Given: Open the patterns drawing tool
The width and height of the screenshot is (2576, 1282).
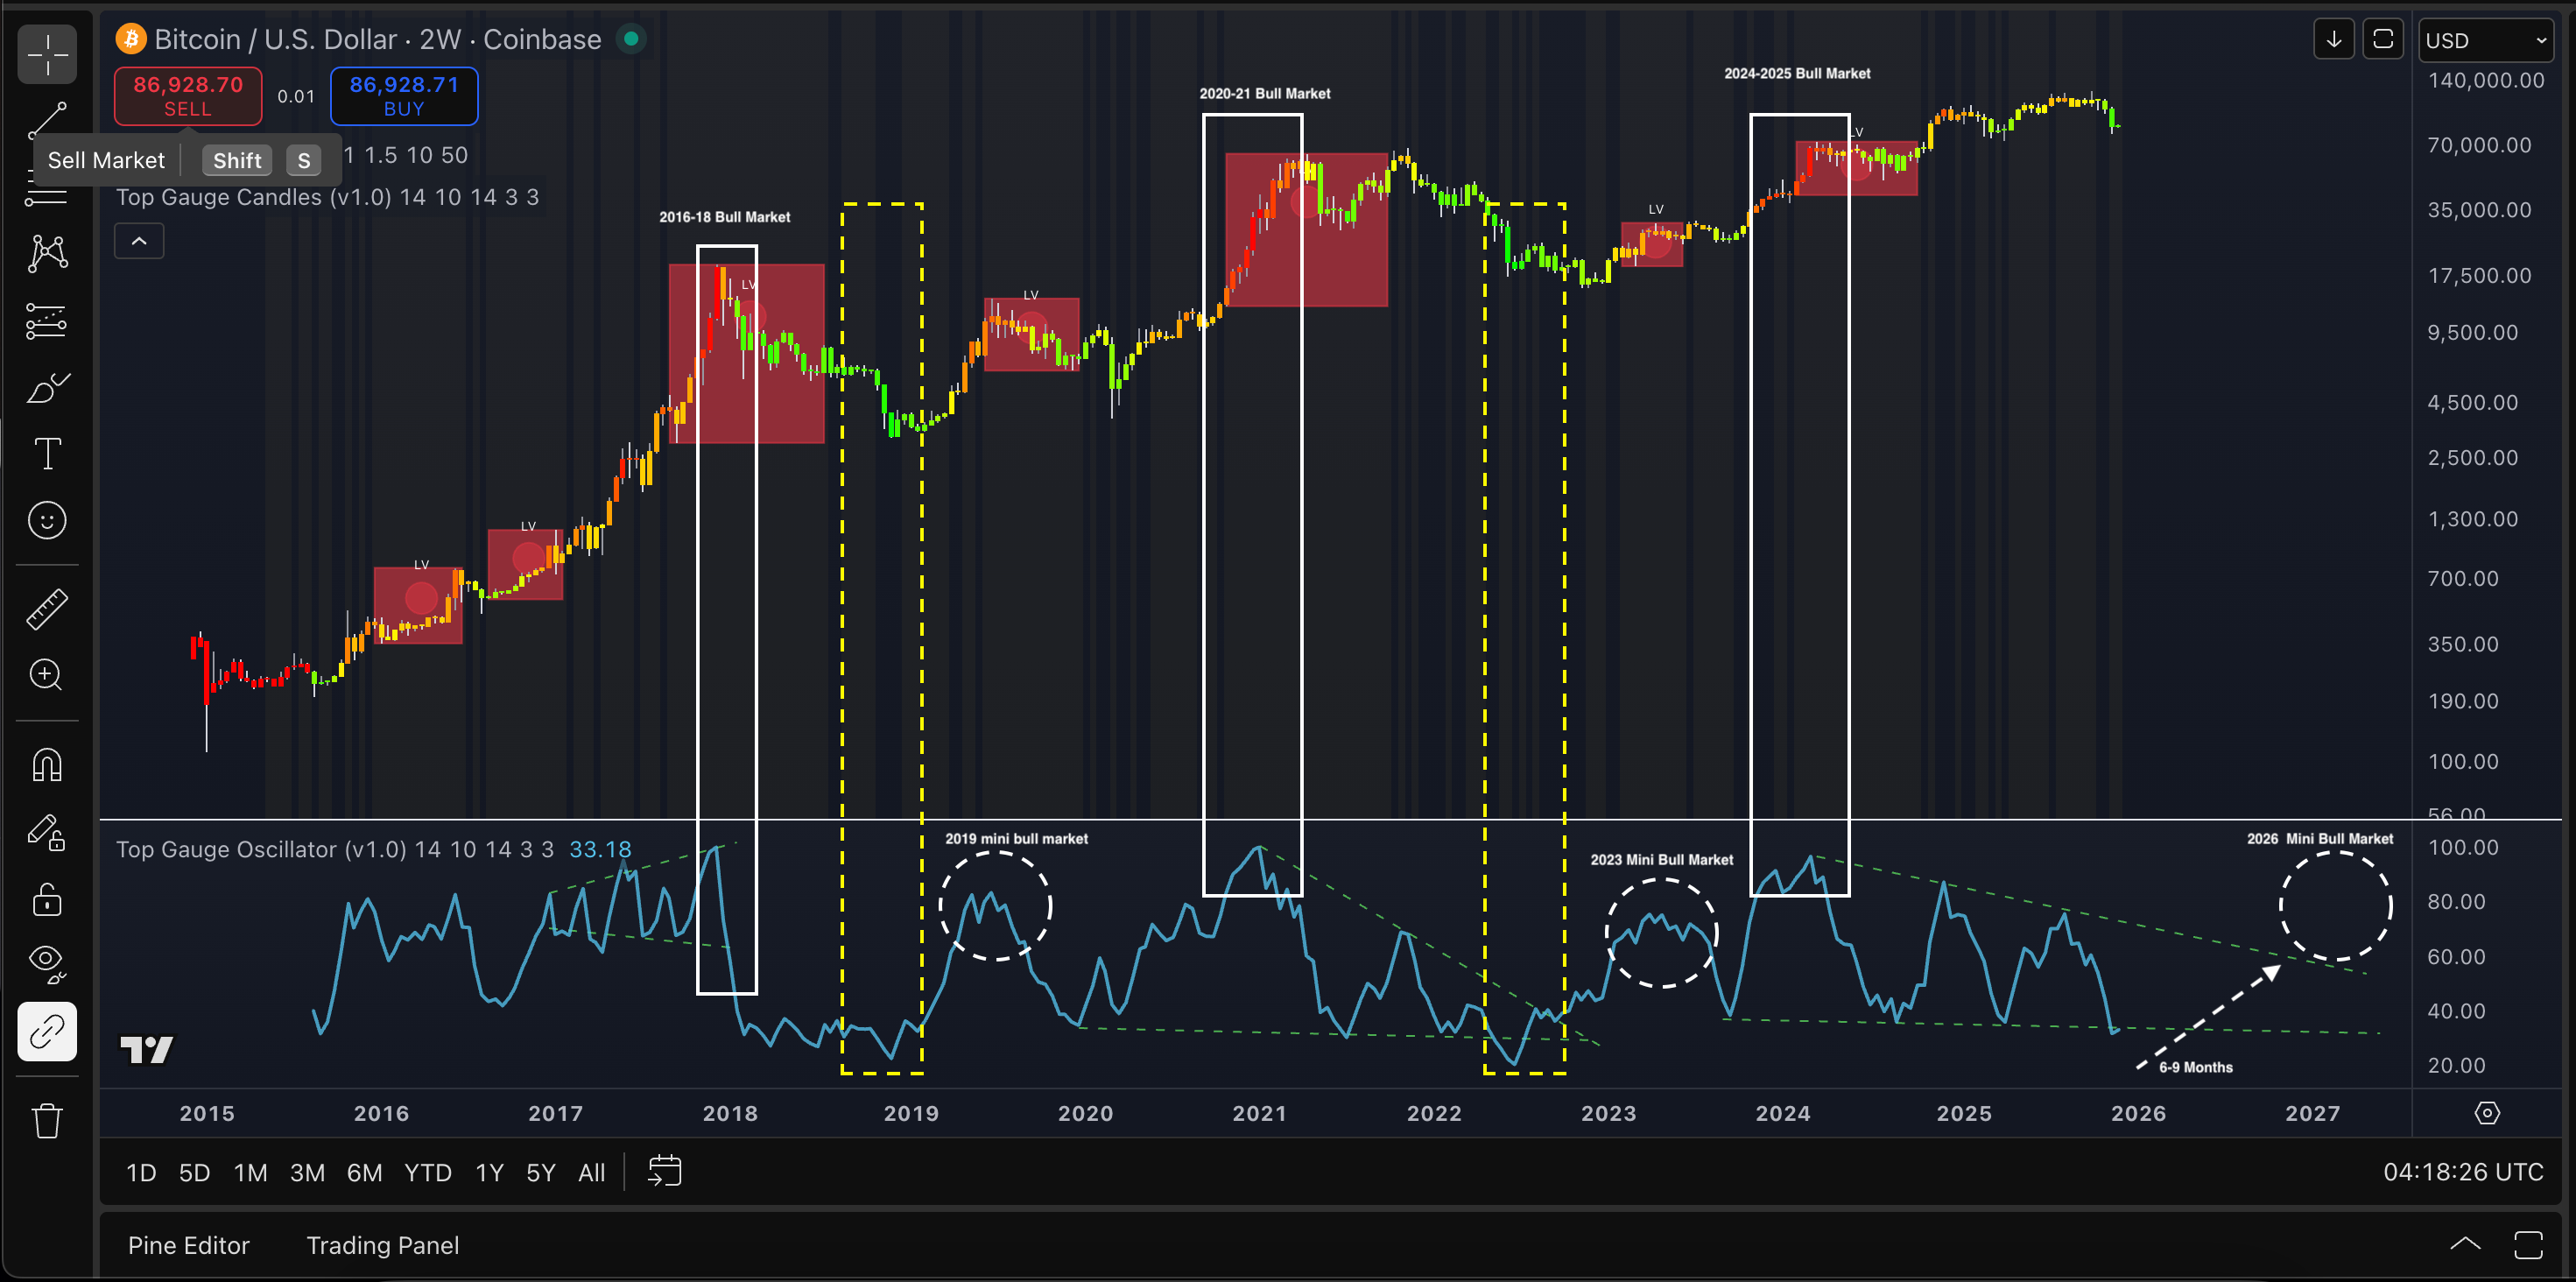Looking at the screenshot, I should tap(47, 253).
